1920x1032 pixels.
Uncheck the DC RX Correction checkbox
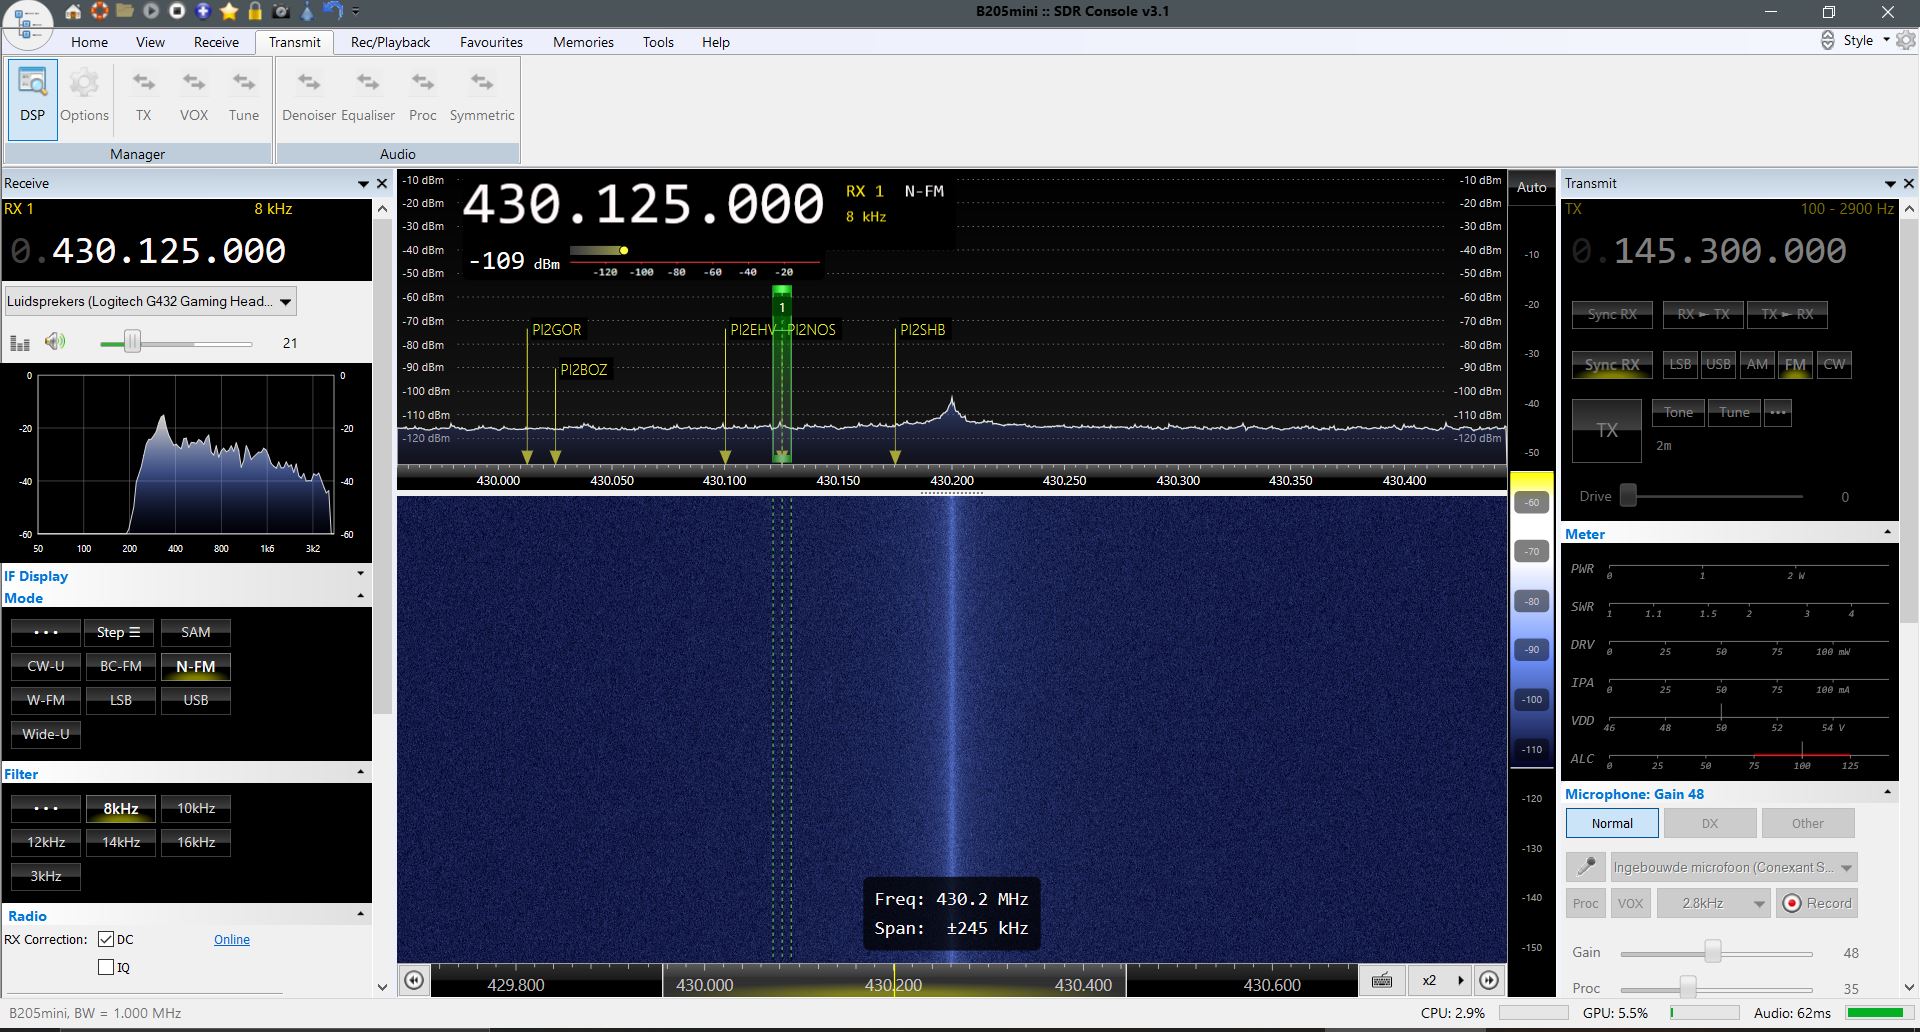pyautogui.click(x=106, y=939)
